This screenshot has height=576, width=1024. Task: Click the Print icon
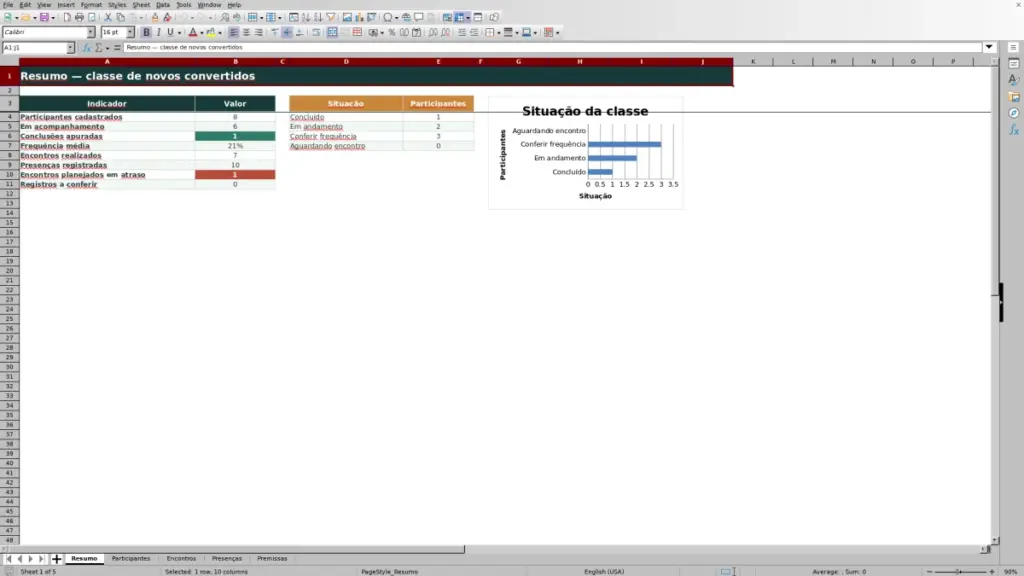pos(79,18)
